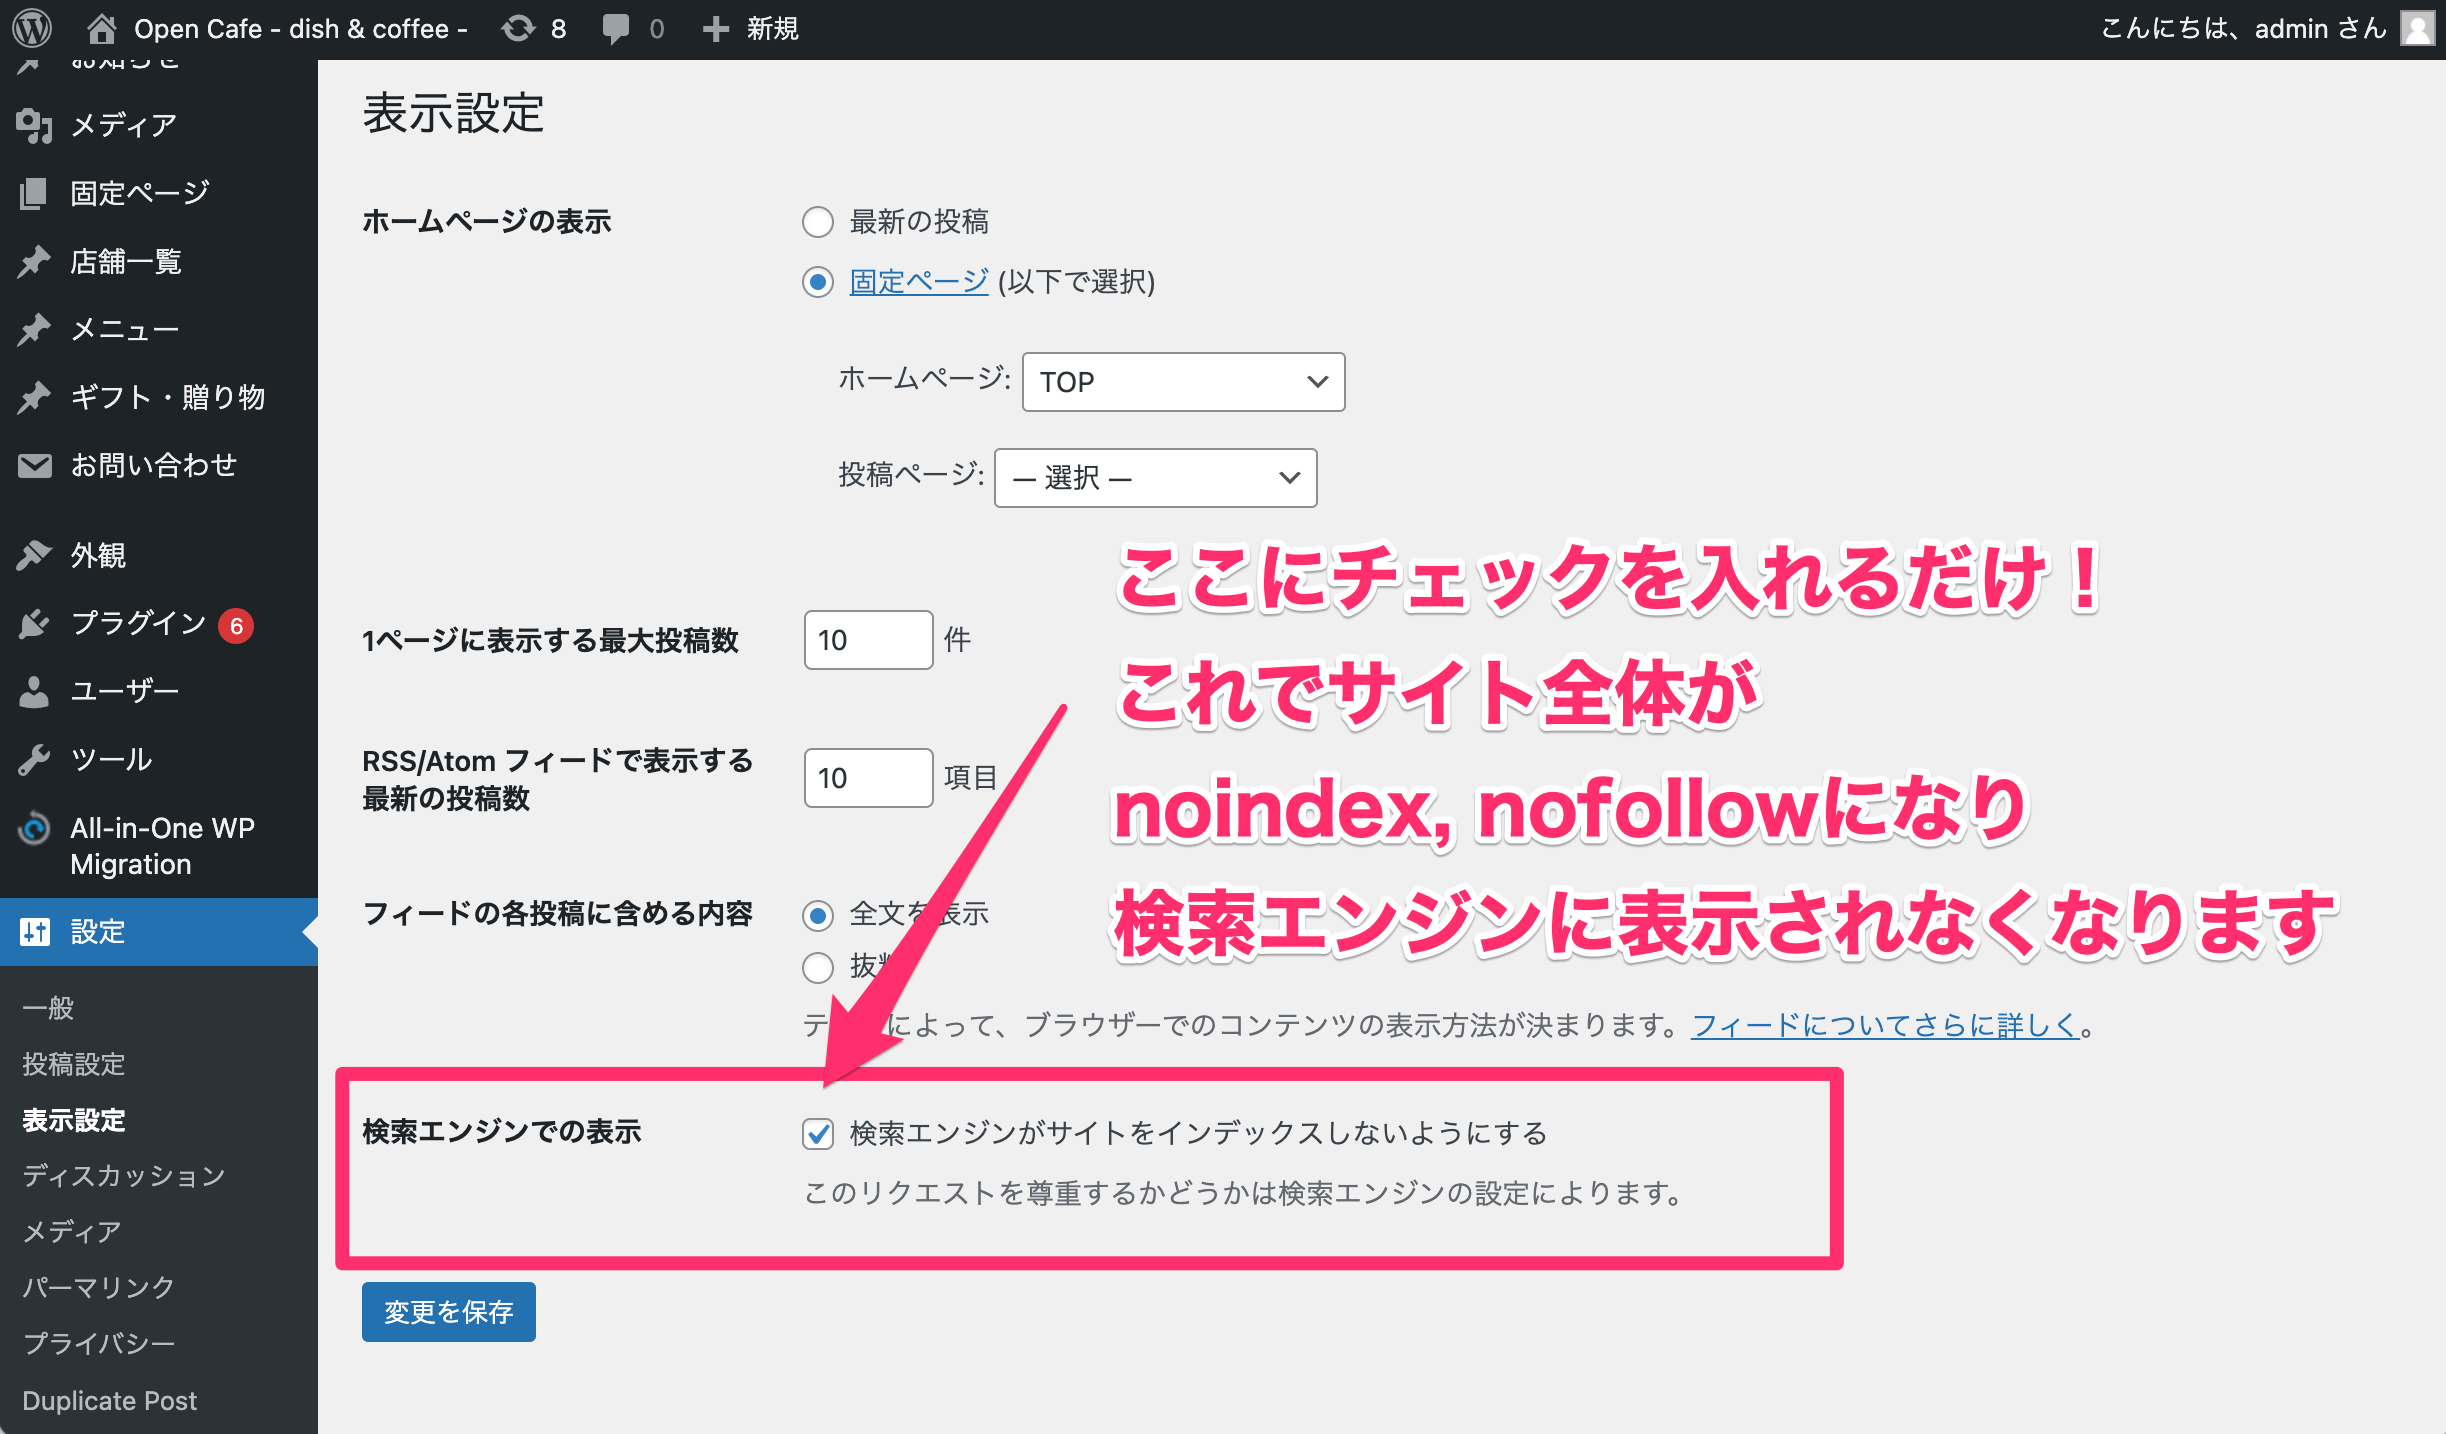Go to the ディスカッション settings submenu
This screenshot has width=2446, height=1434.
tap(124, 1175)
